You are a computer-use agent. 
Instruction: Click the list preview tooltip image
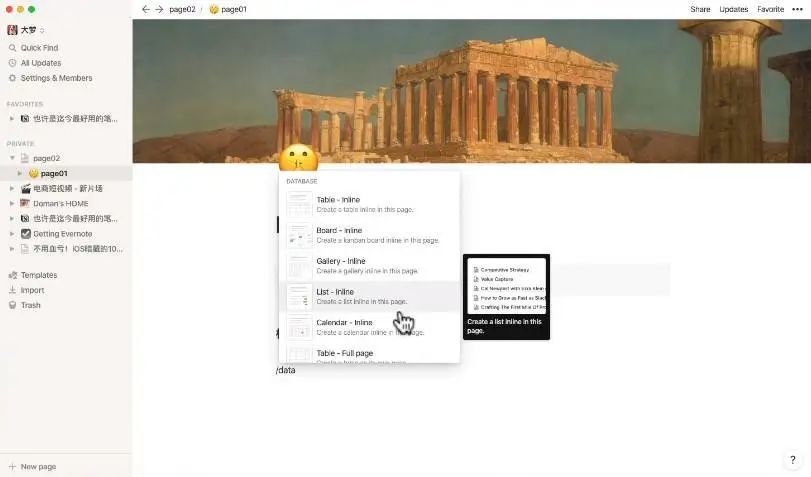point(506,286)
